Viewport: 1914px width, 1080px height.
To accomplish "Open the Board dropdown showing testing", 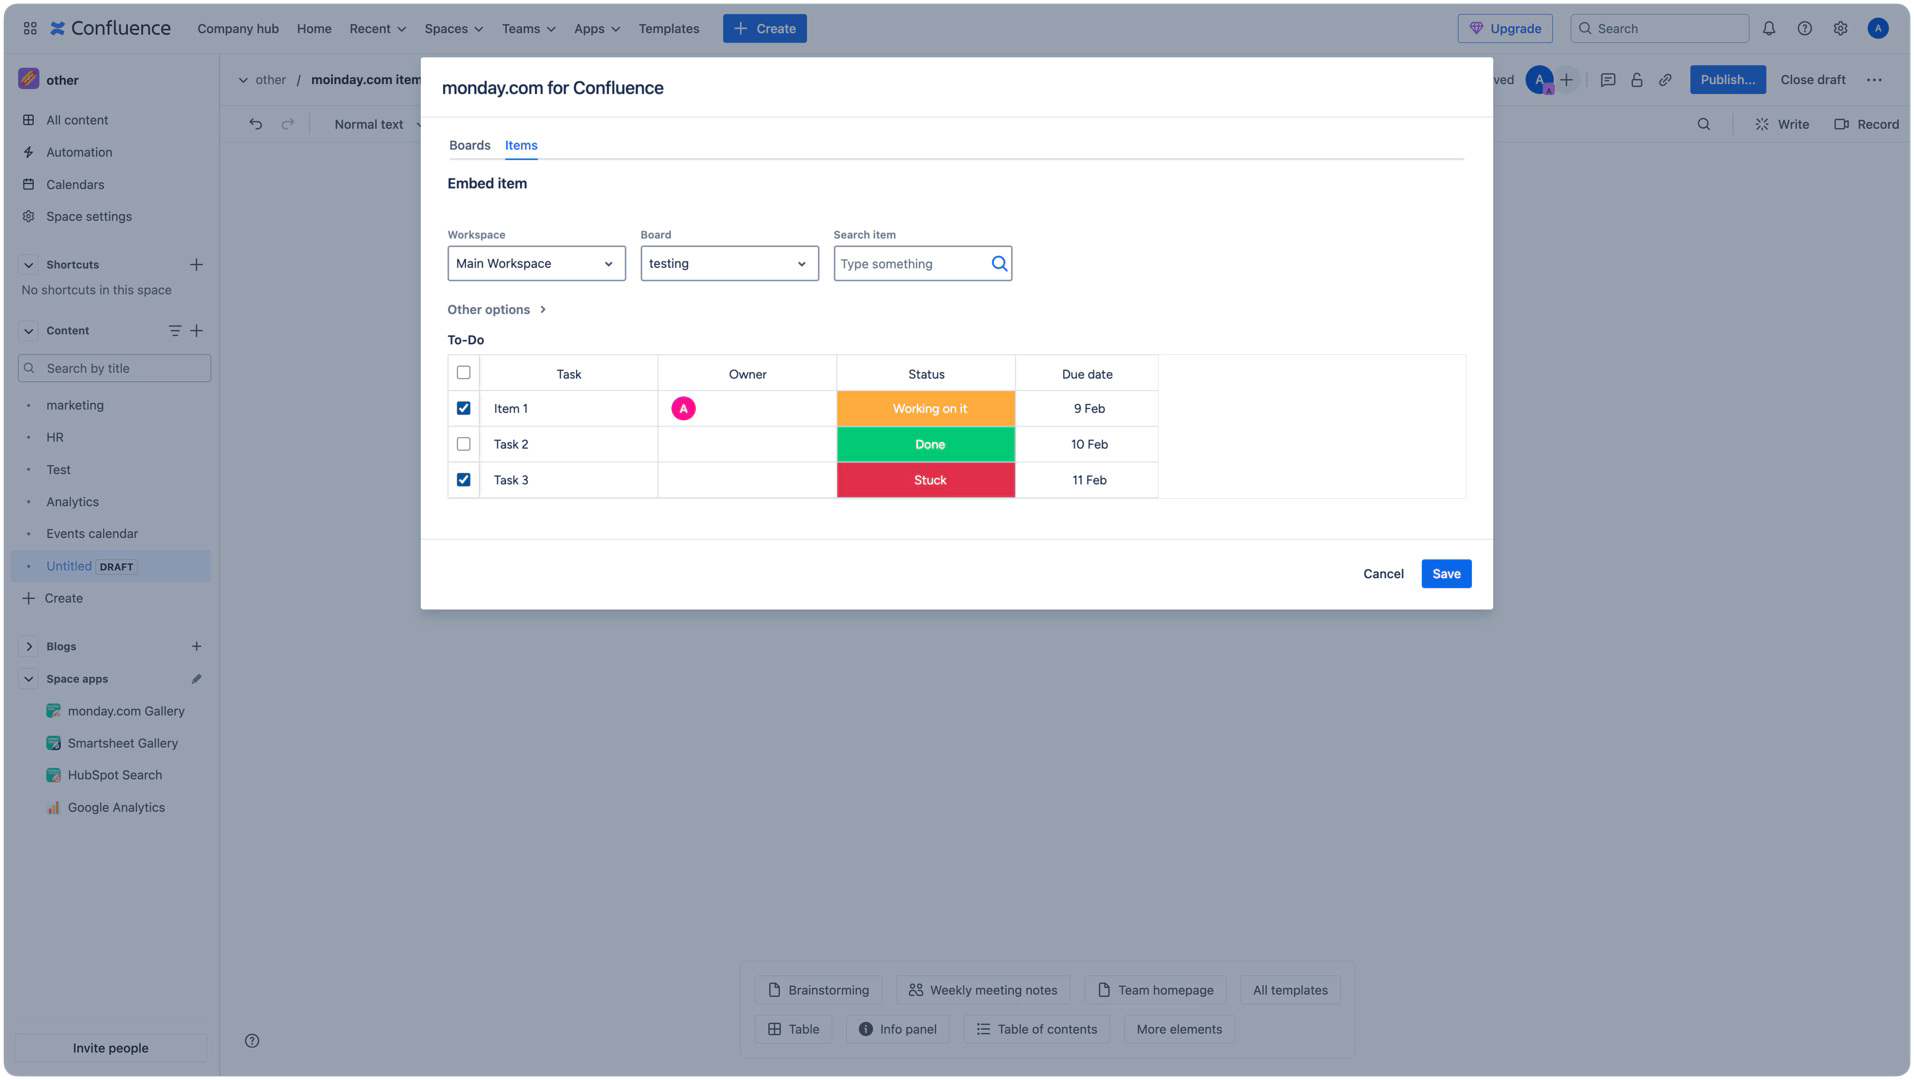I will pyautogui.click(x=729, y=264).
